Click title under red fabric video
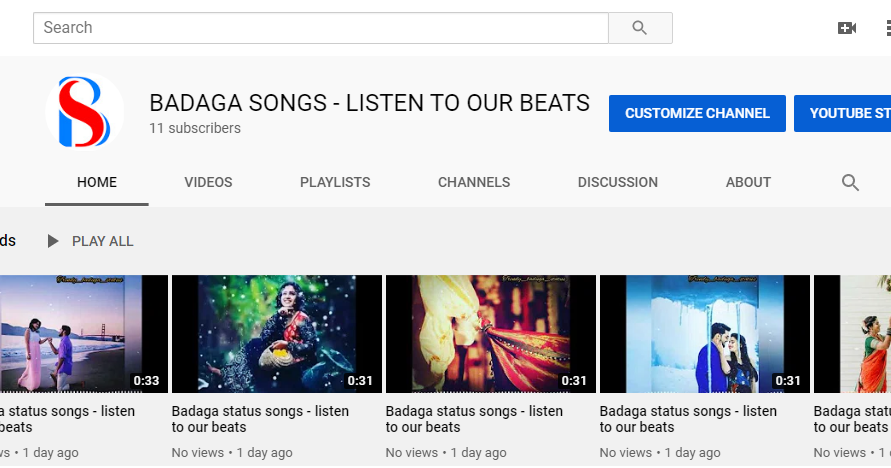The image size is (891, 468). point(474,419)
